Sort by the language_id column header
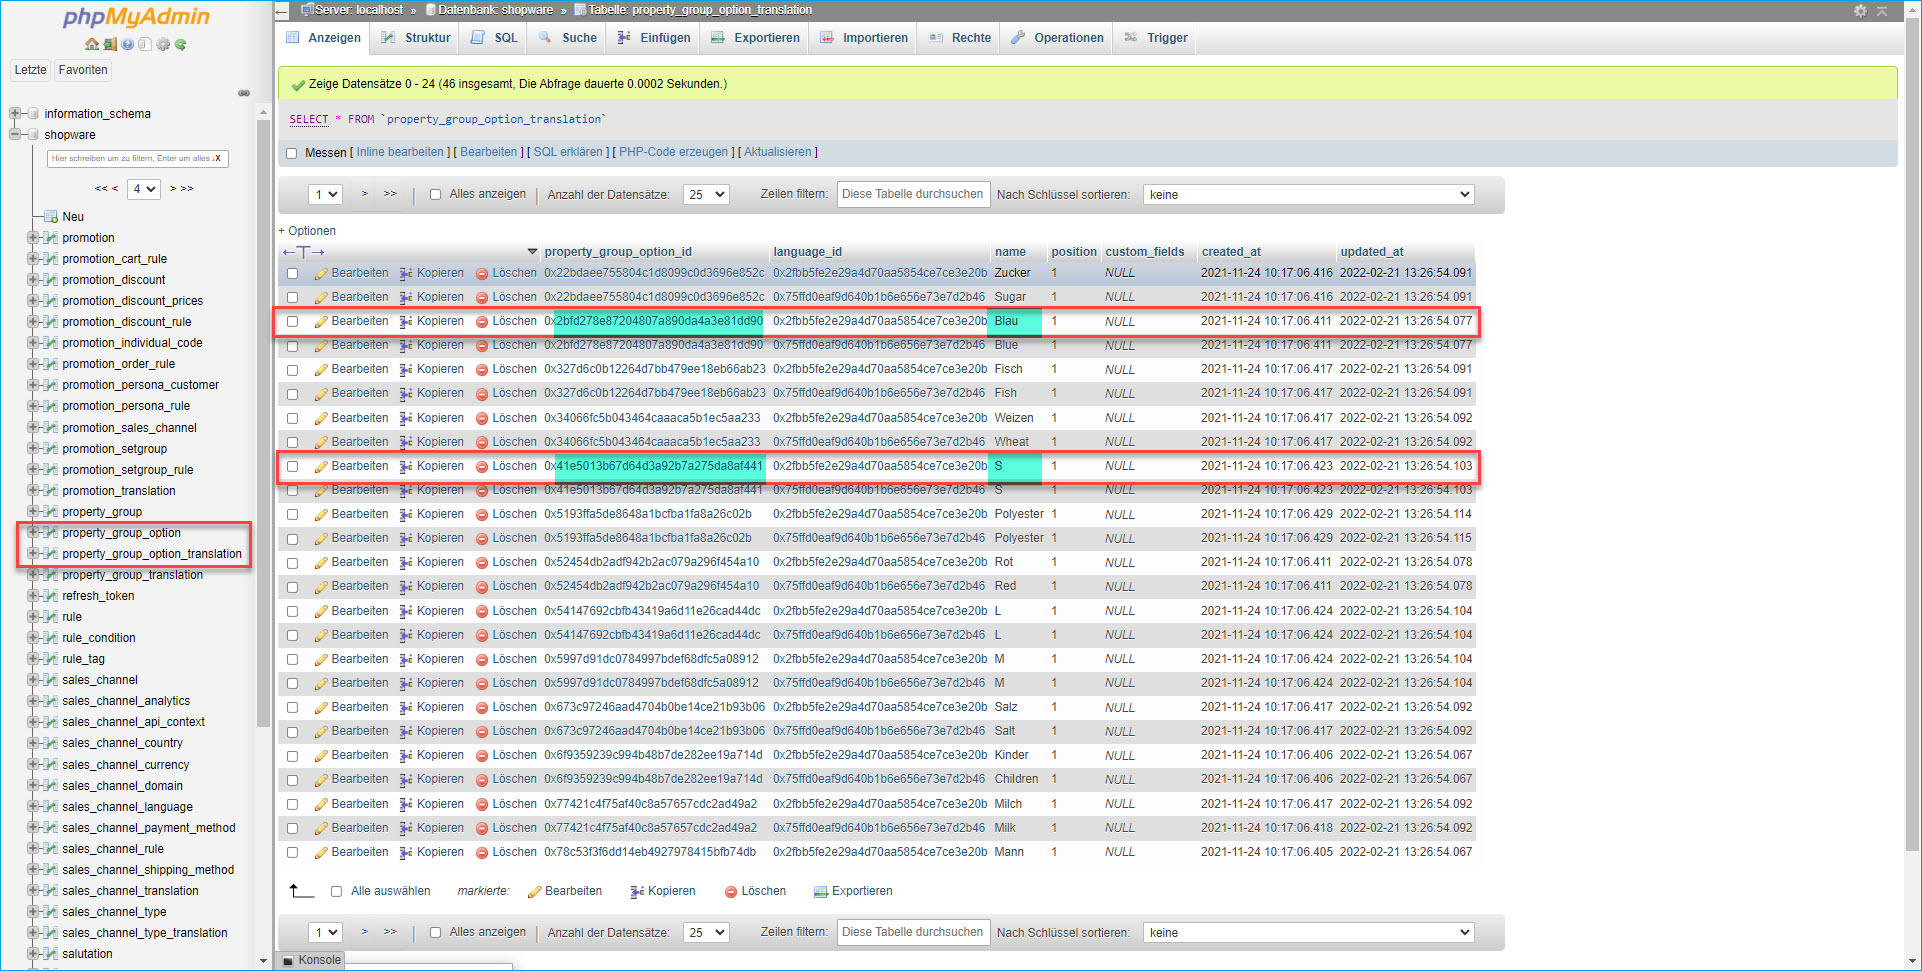The width and height of the screenshot is (1922, 971). coord(807,252)
